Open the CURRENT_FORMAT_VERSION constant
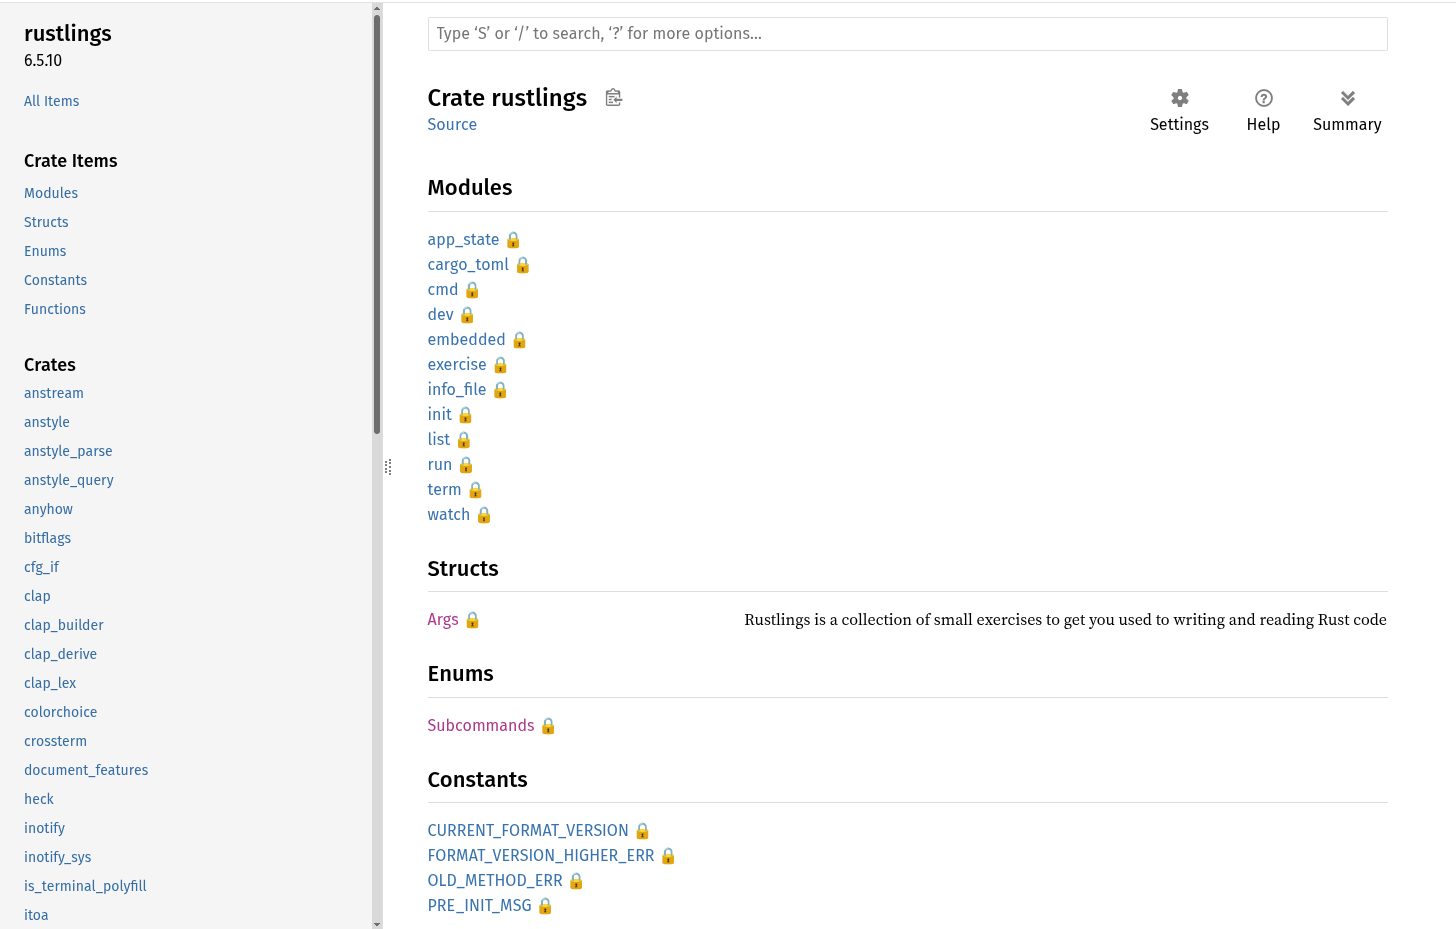 click(528, 831)
